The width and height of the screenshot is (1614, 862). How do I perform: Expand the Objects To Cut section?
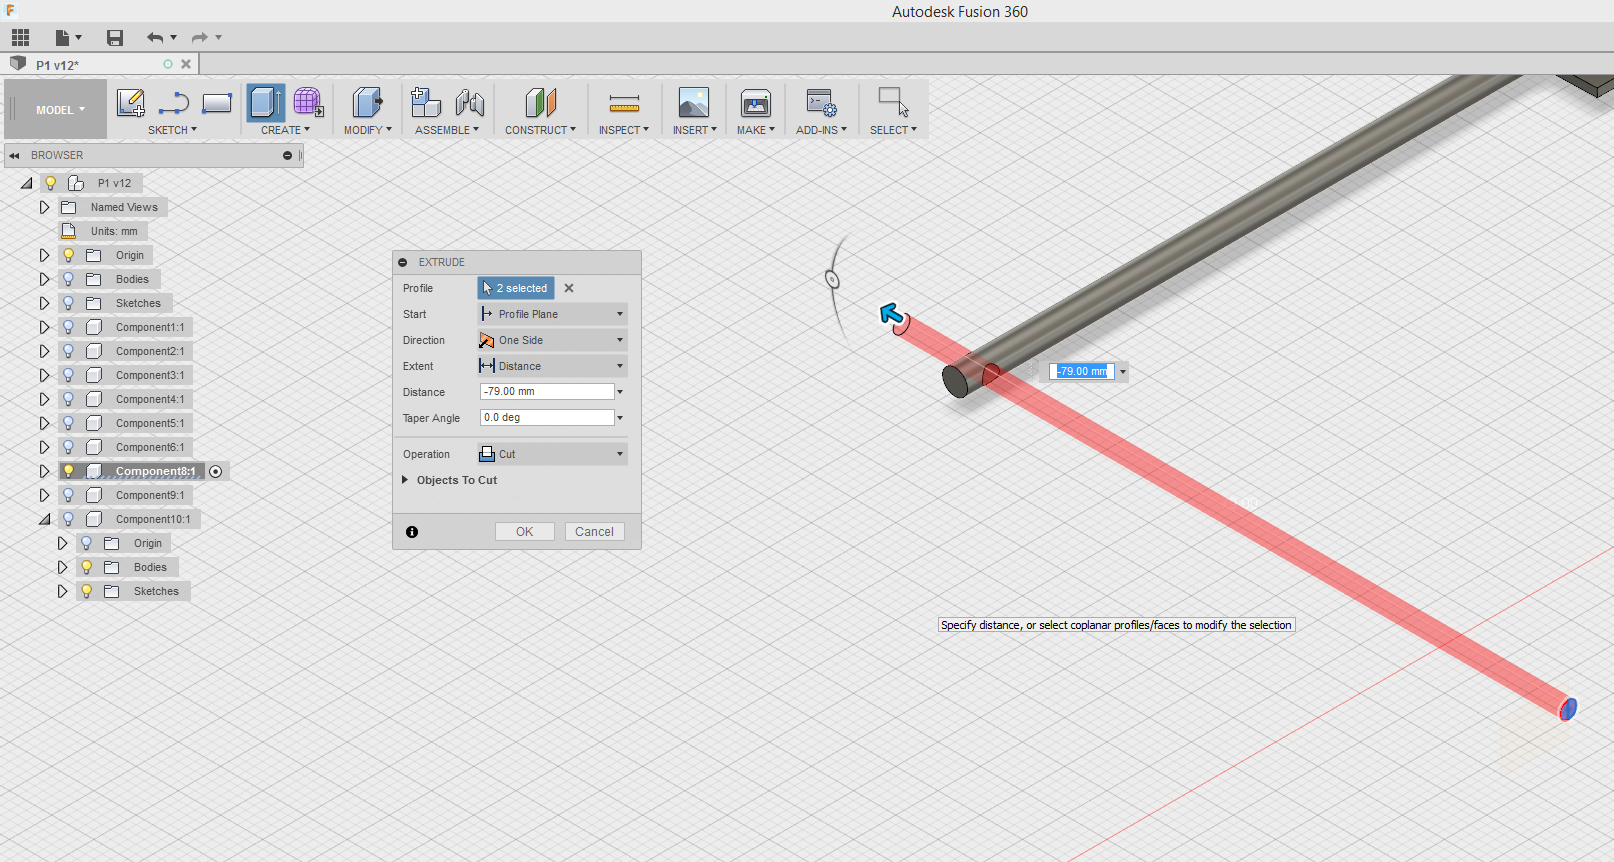(x=405, y=480)
